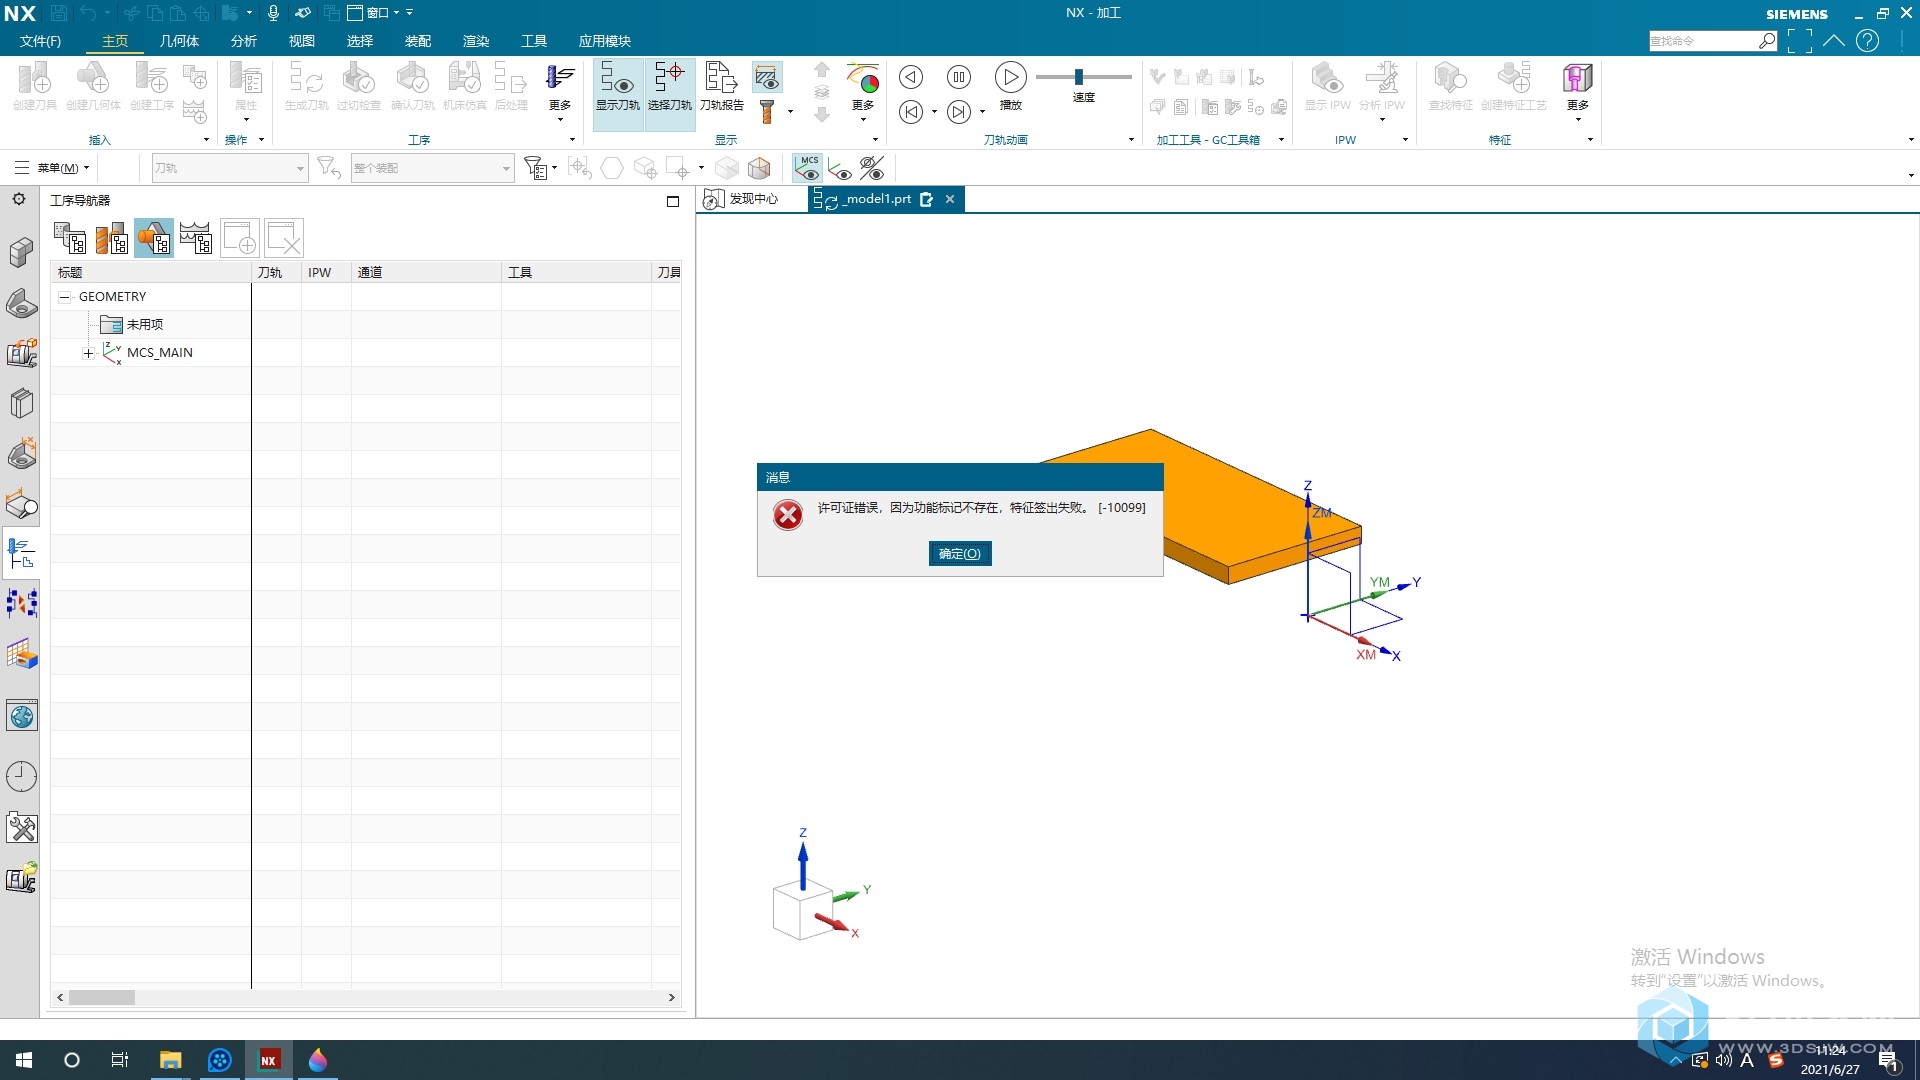Expand 更多 in the 特征 group
This screenshot has height=1080, width=1920.
click(1577, 90)
